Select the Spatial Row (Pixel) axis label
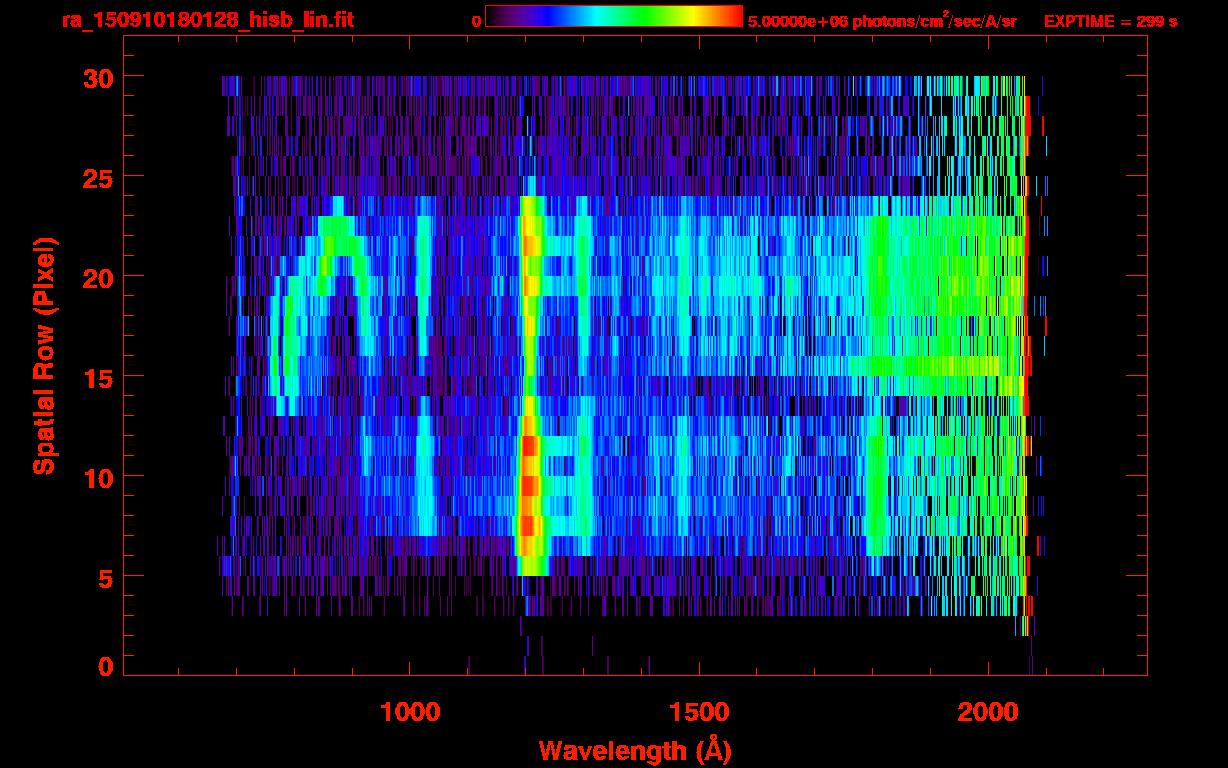The height and width of the screenshot is (768, 1228). point(43,356)
